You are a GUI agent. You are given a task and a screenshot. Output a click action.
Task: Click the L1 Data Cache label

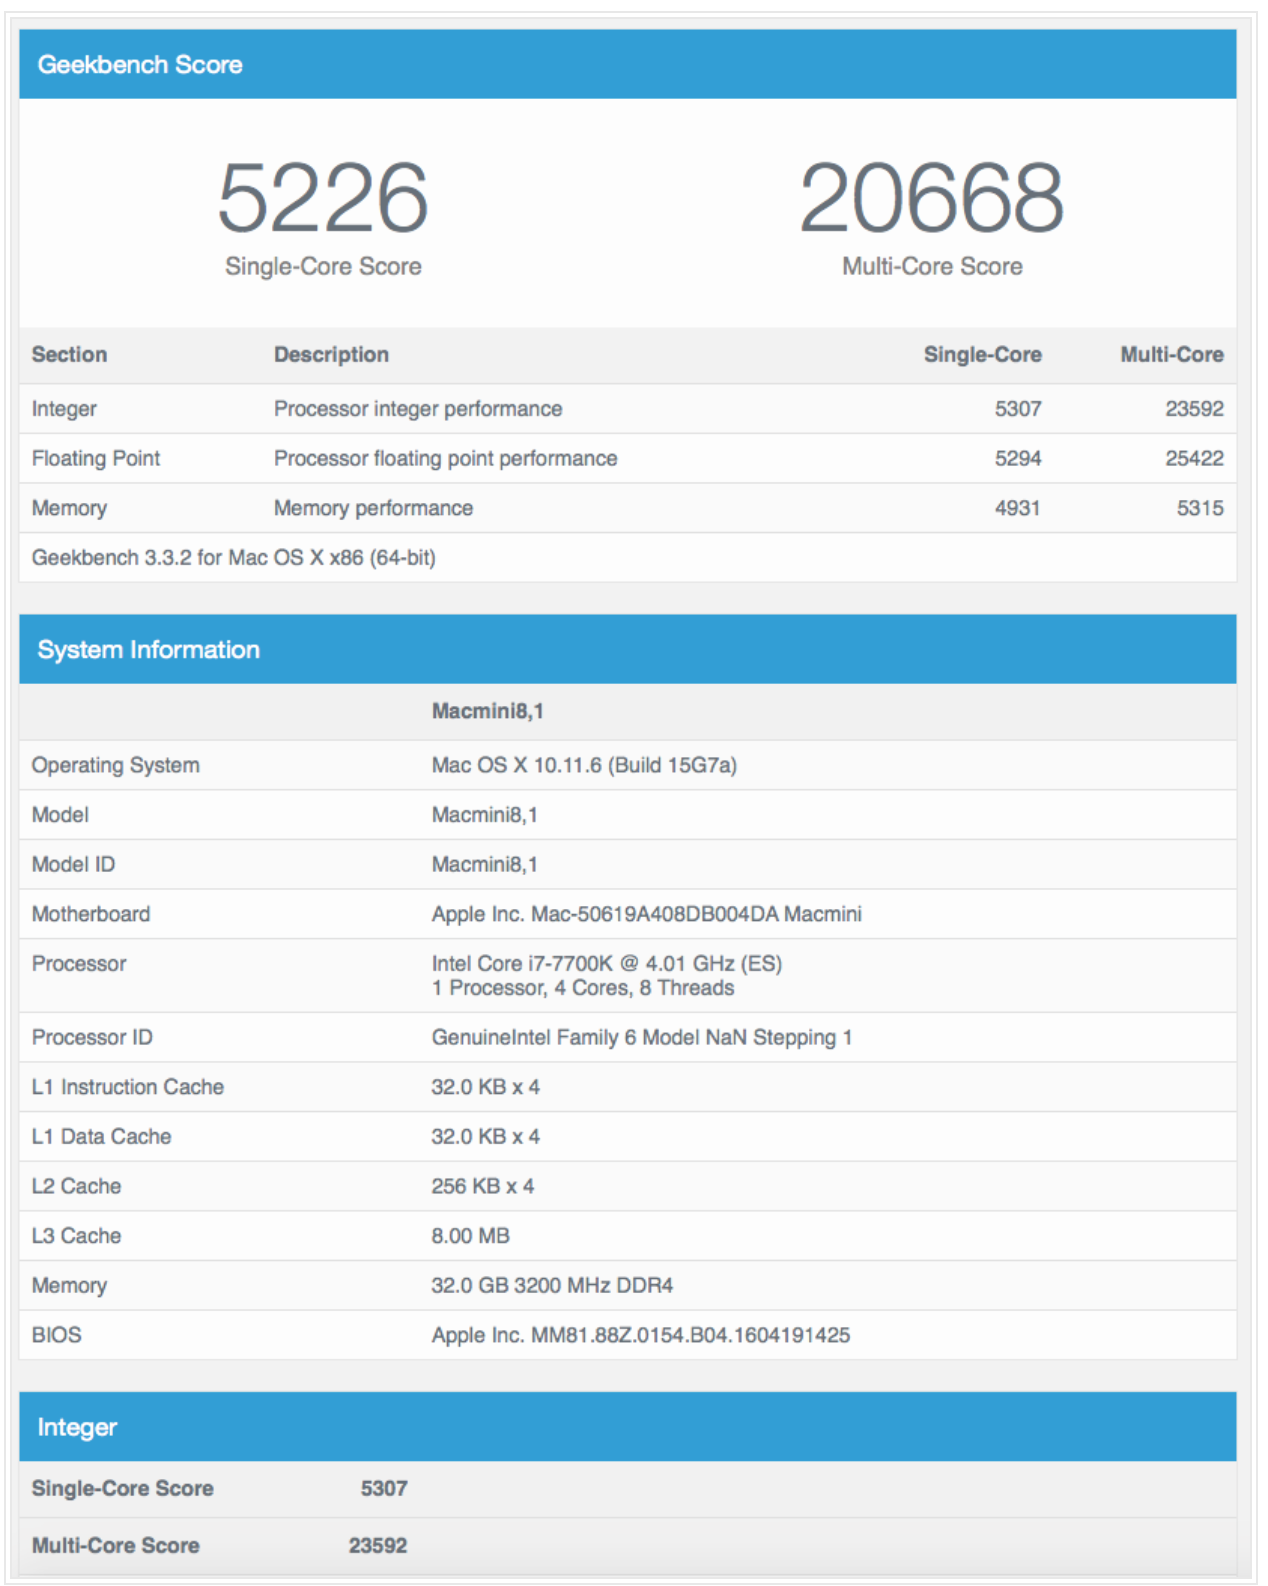click(101, 1137)
